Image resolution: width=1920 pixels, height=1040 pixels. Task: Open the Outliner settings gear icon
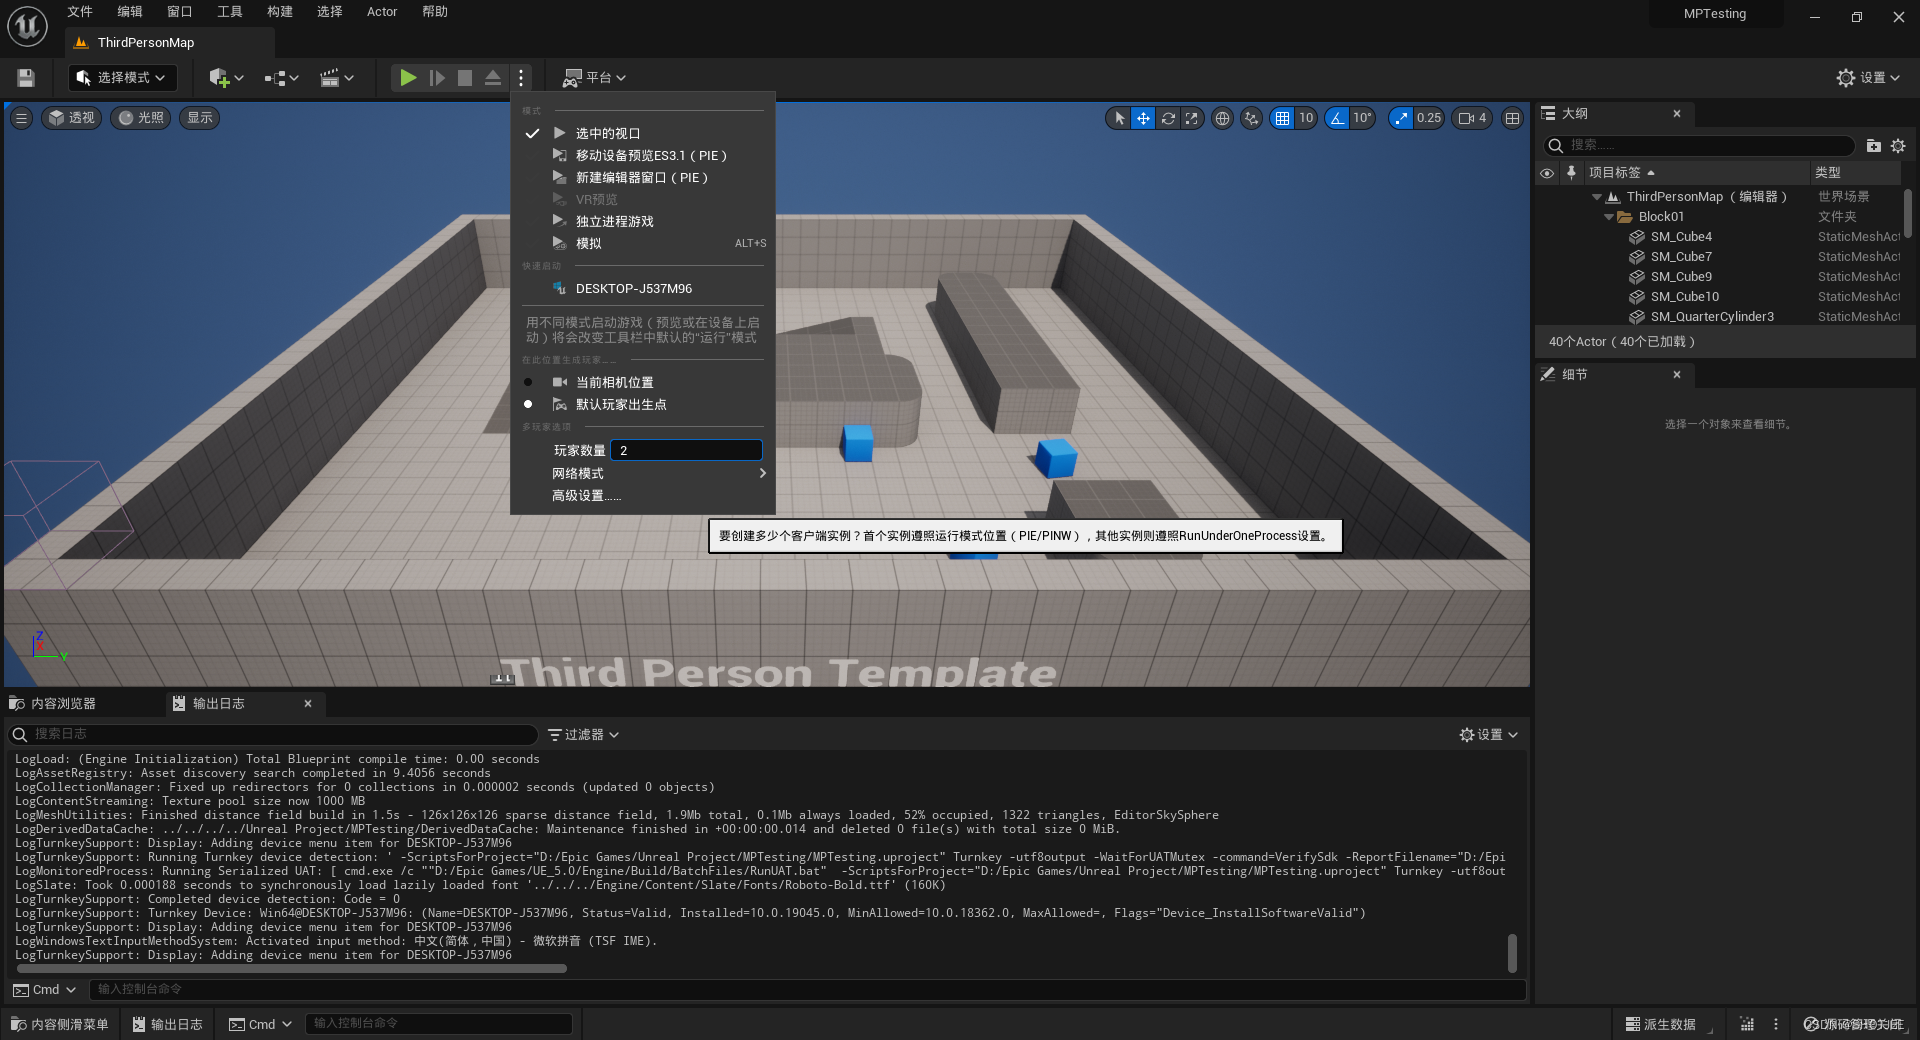pos(1898,145)
